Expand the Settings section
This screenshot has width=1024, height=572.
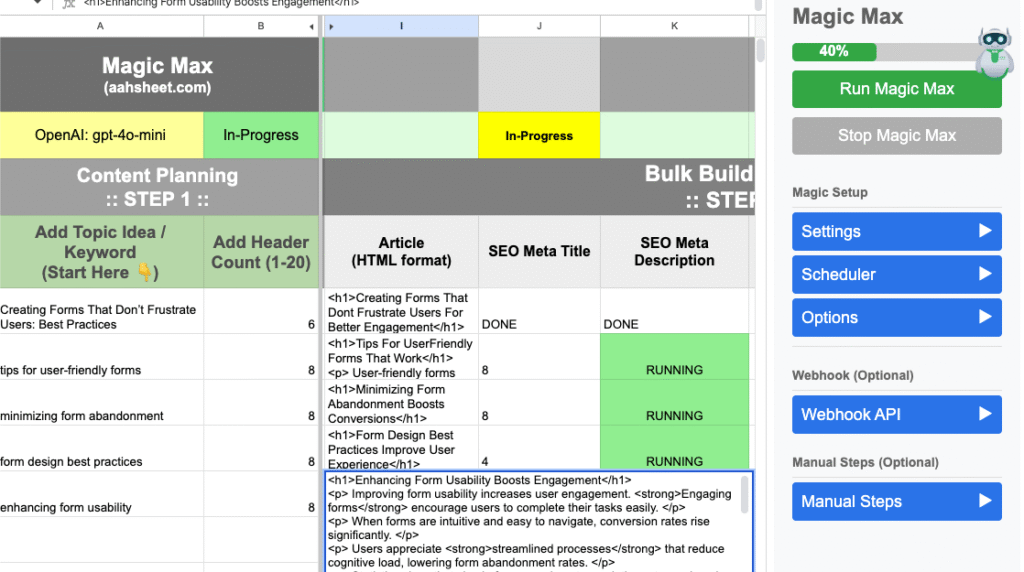(896, 231)
